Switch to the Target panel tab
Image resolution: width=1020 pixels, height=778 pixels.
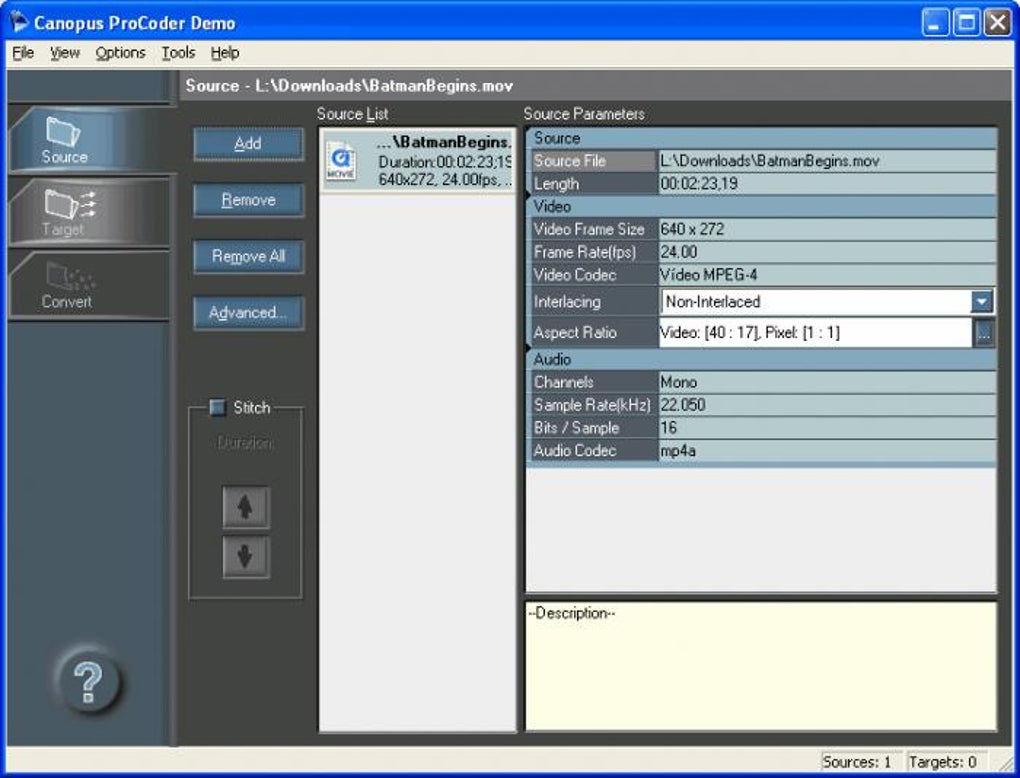click(88, 211)
